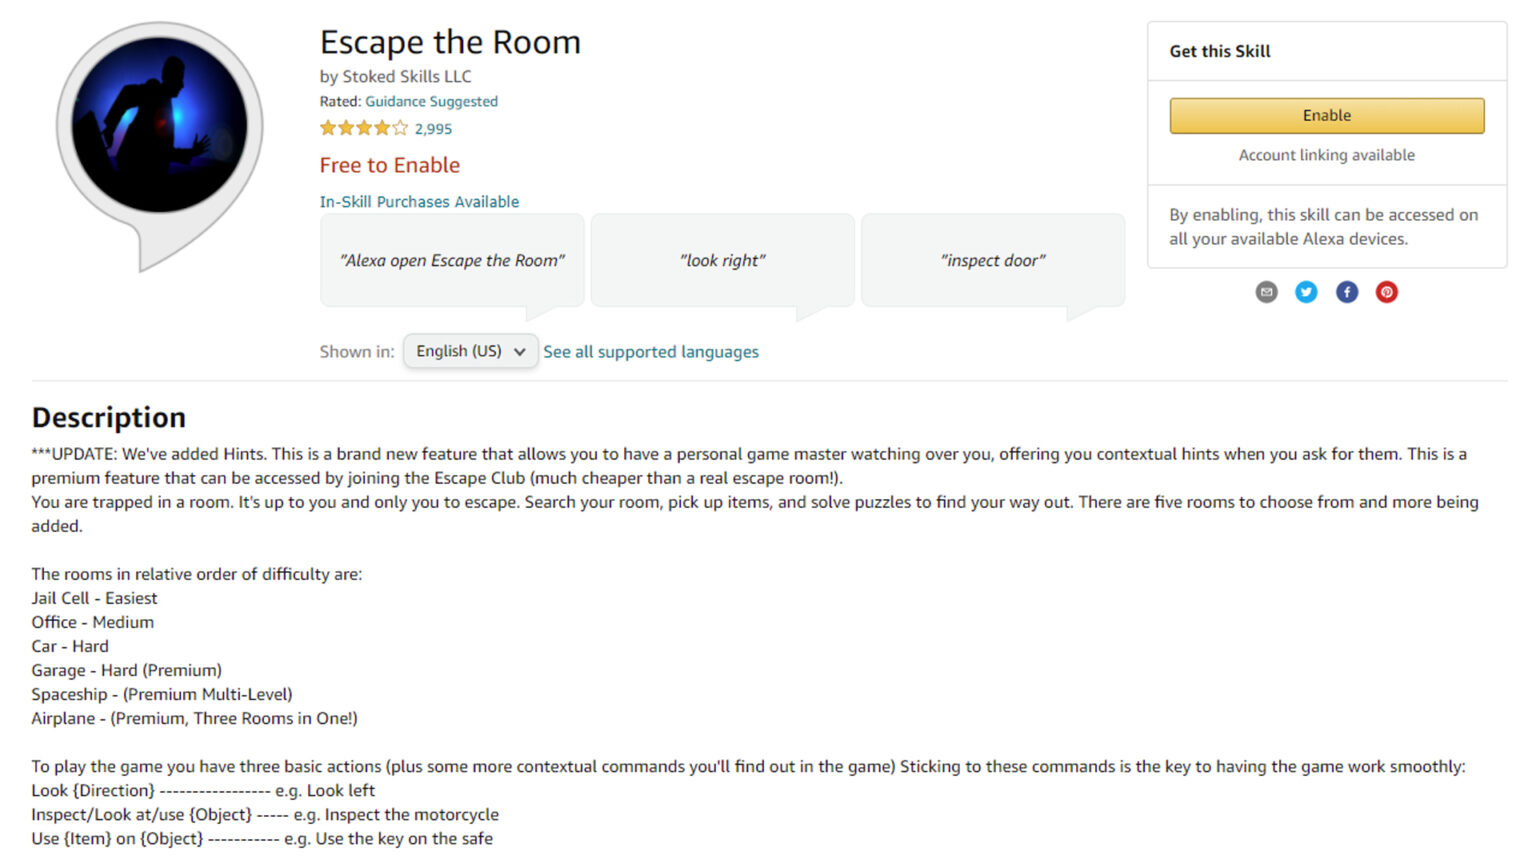View the 2,995 customer ratings
Image resolution: width=1536 pixels, height=864 pixels.
tap(433, 129)
